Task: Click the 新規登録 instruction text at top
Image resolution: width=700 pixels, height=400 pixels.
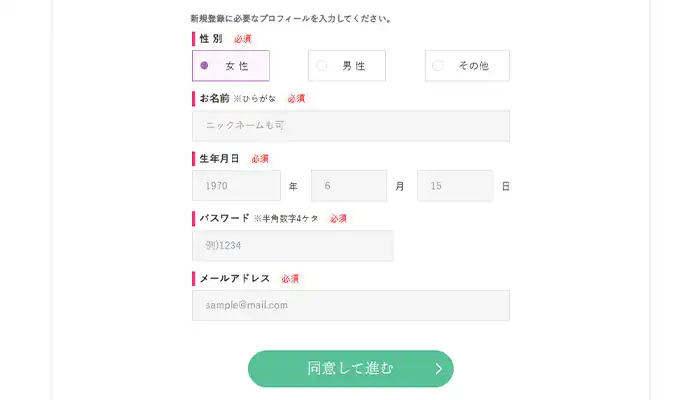Action: [290, 18]
